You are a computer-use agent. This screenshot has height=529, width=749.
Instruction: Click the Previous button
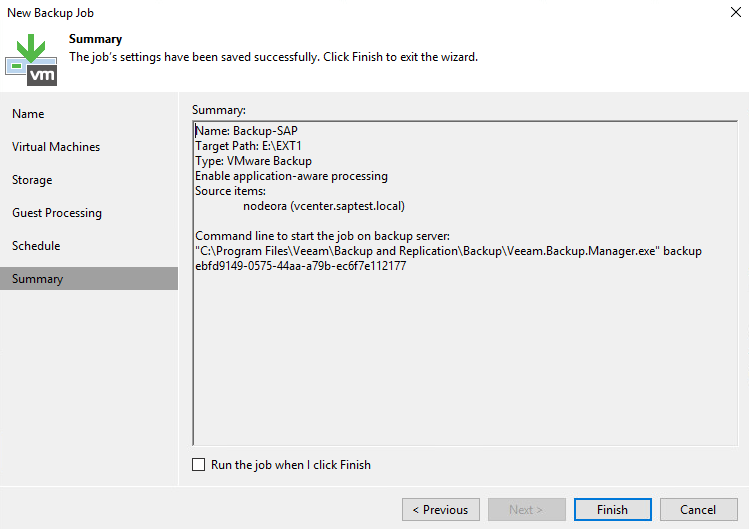[x=440, y=510]
